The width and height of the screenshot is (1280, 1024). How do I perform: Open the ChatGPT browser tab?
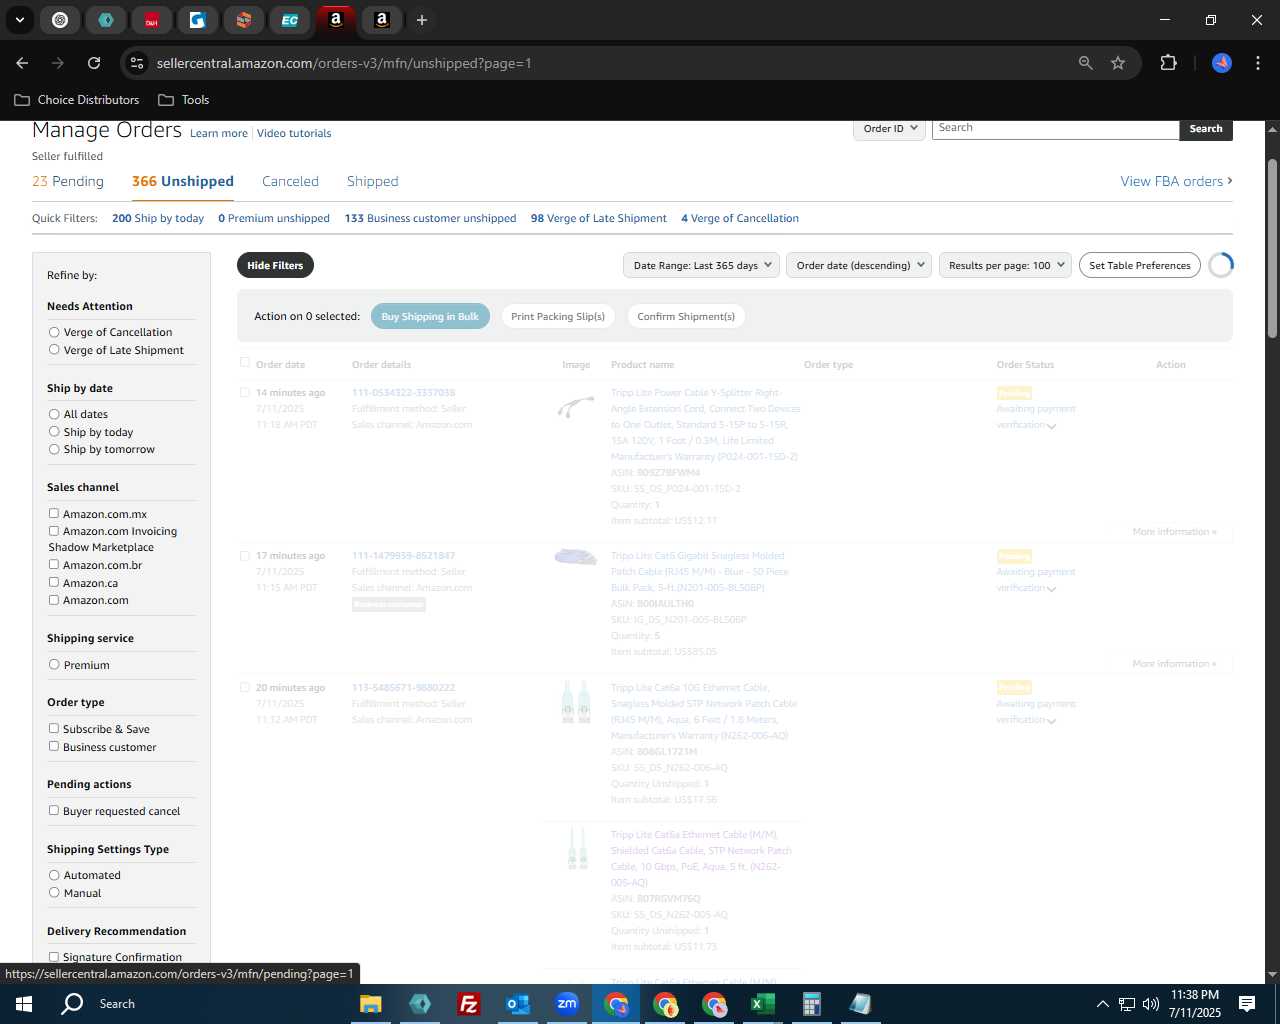(60, 20)
